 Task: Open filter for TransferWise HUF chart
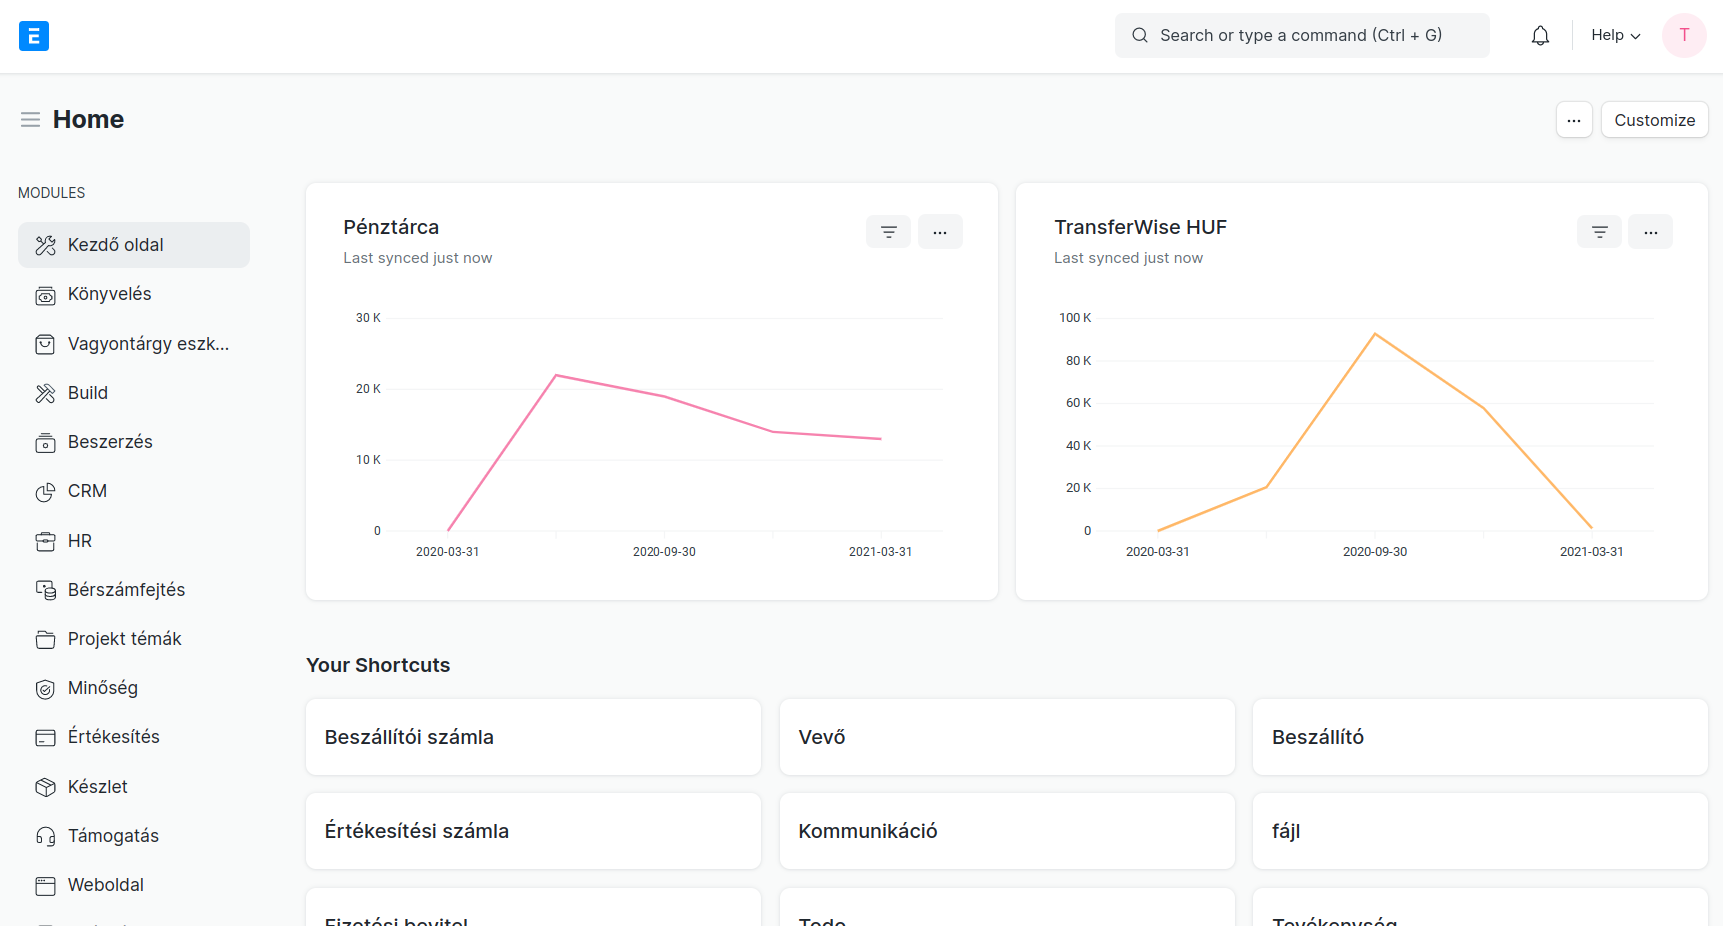(1599, 232)
